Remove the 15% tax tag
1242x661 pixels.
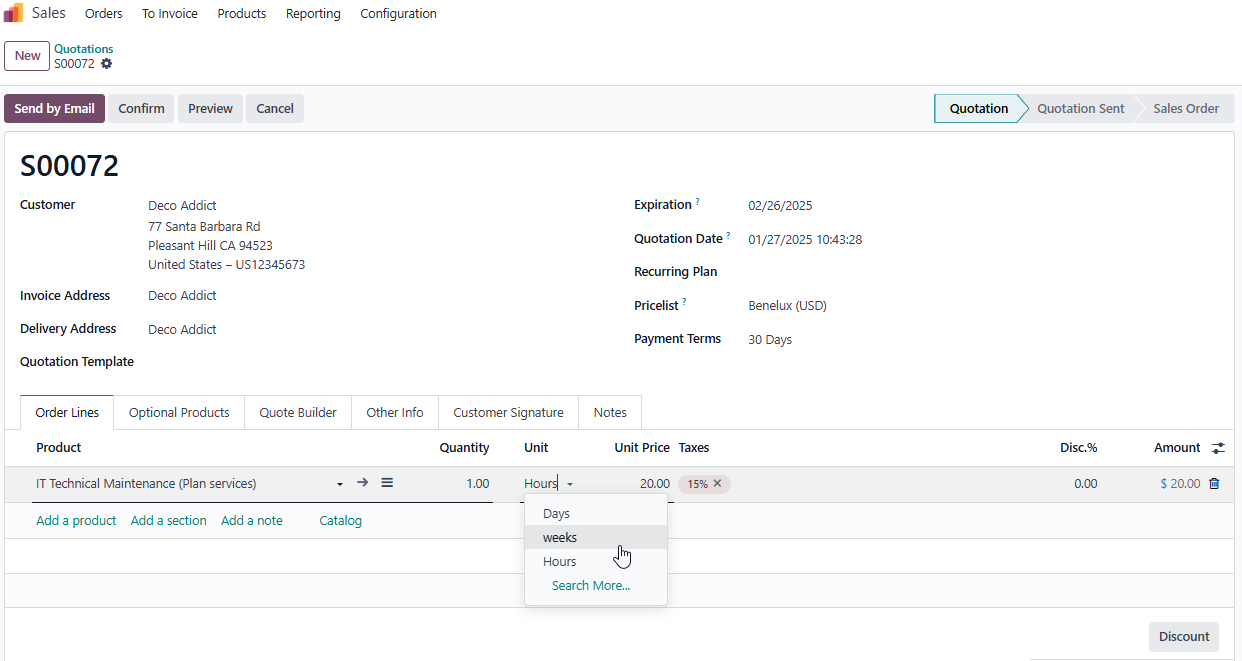point(717,484)
